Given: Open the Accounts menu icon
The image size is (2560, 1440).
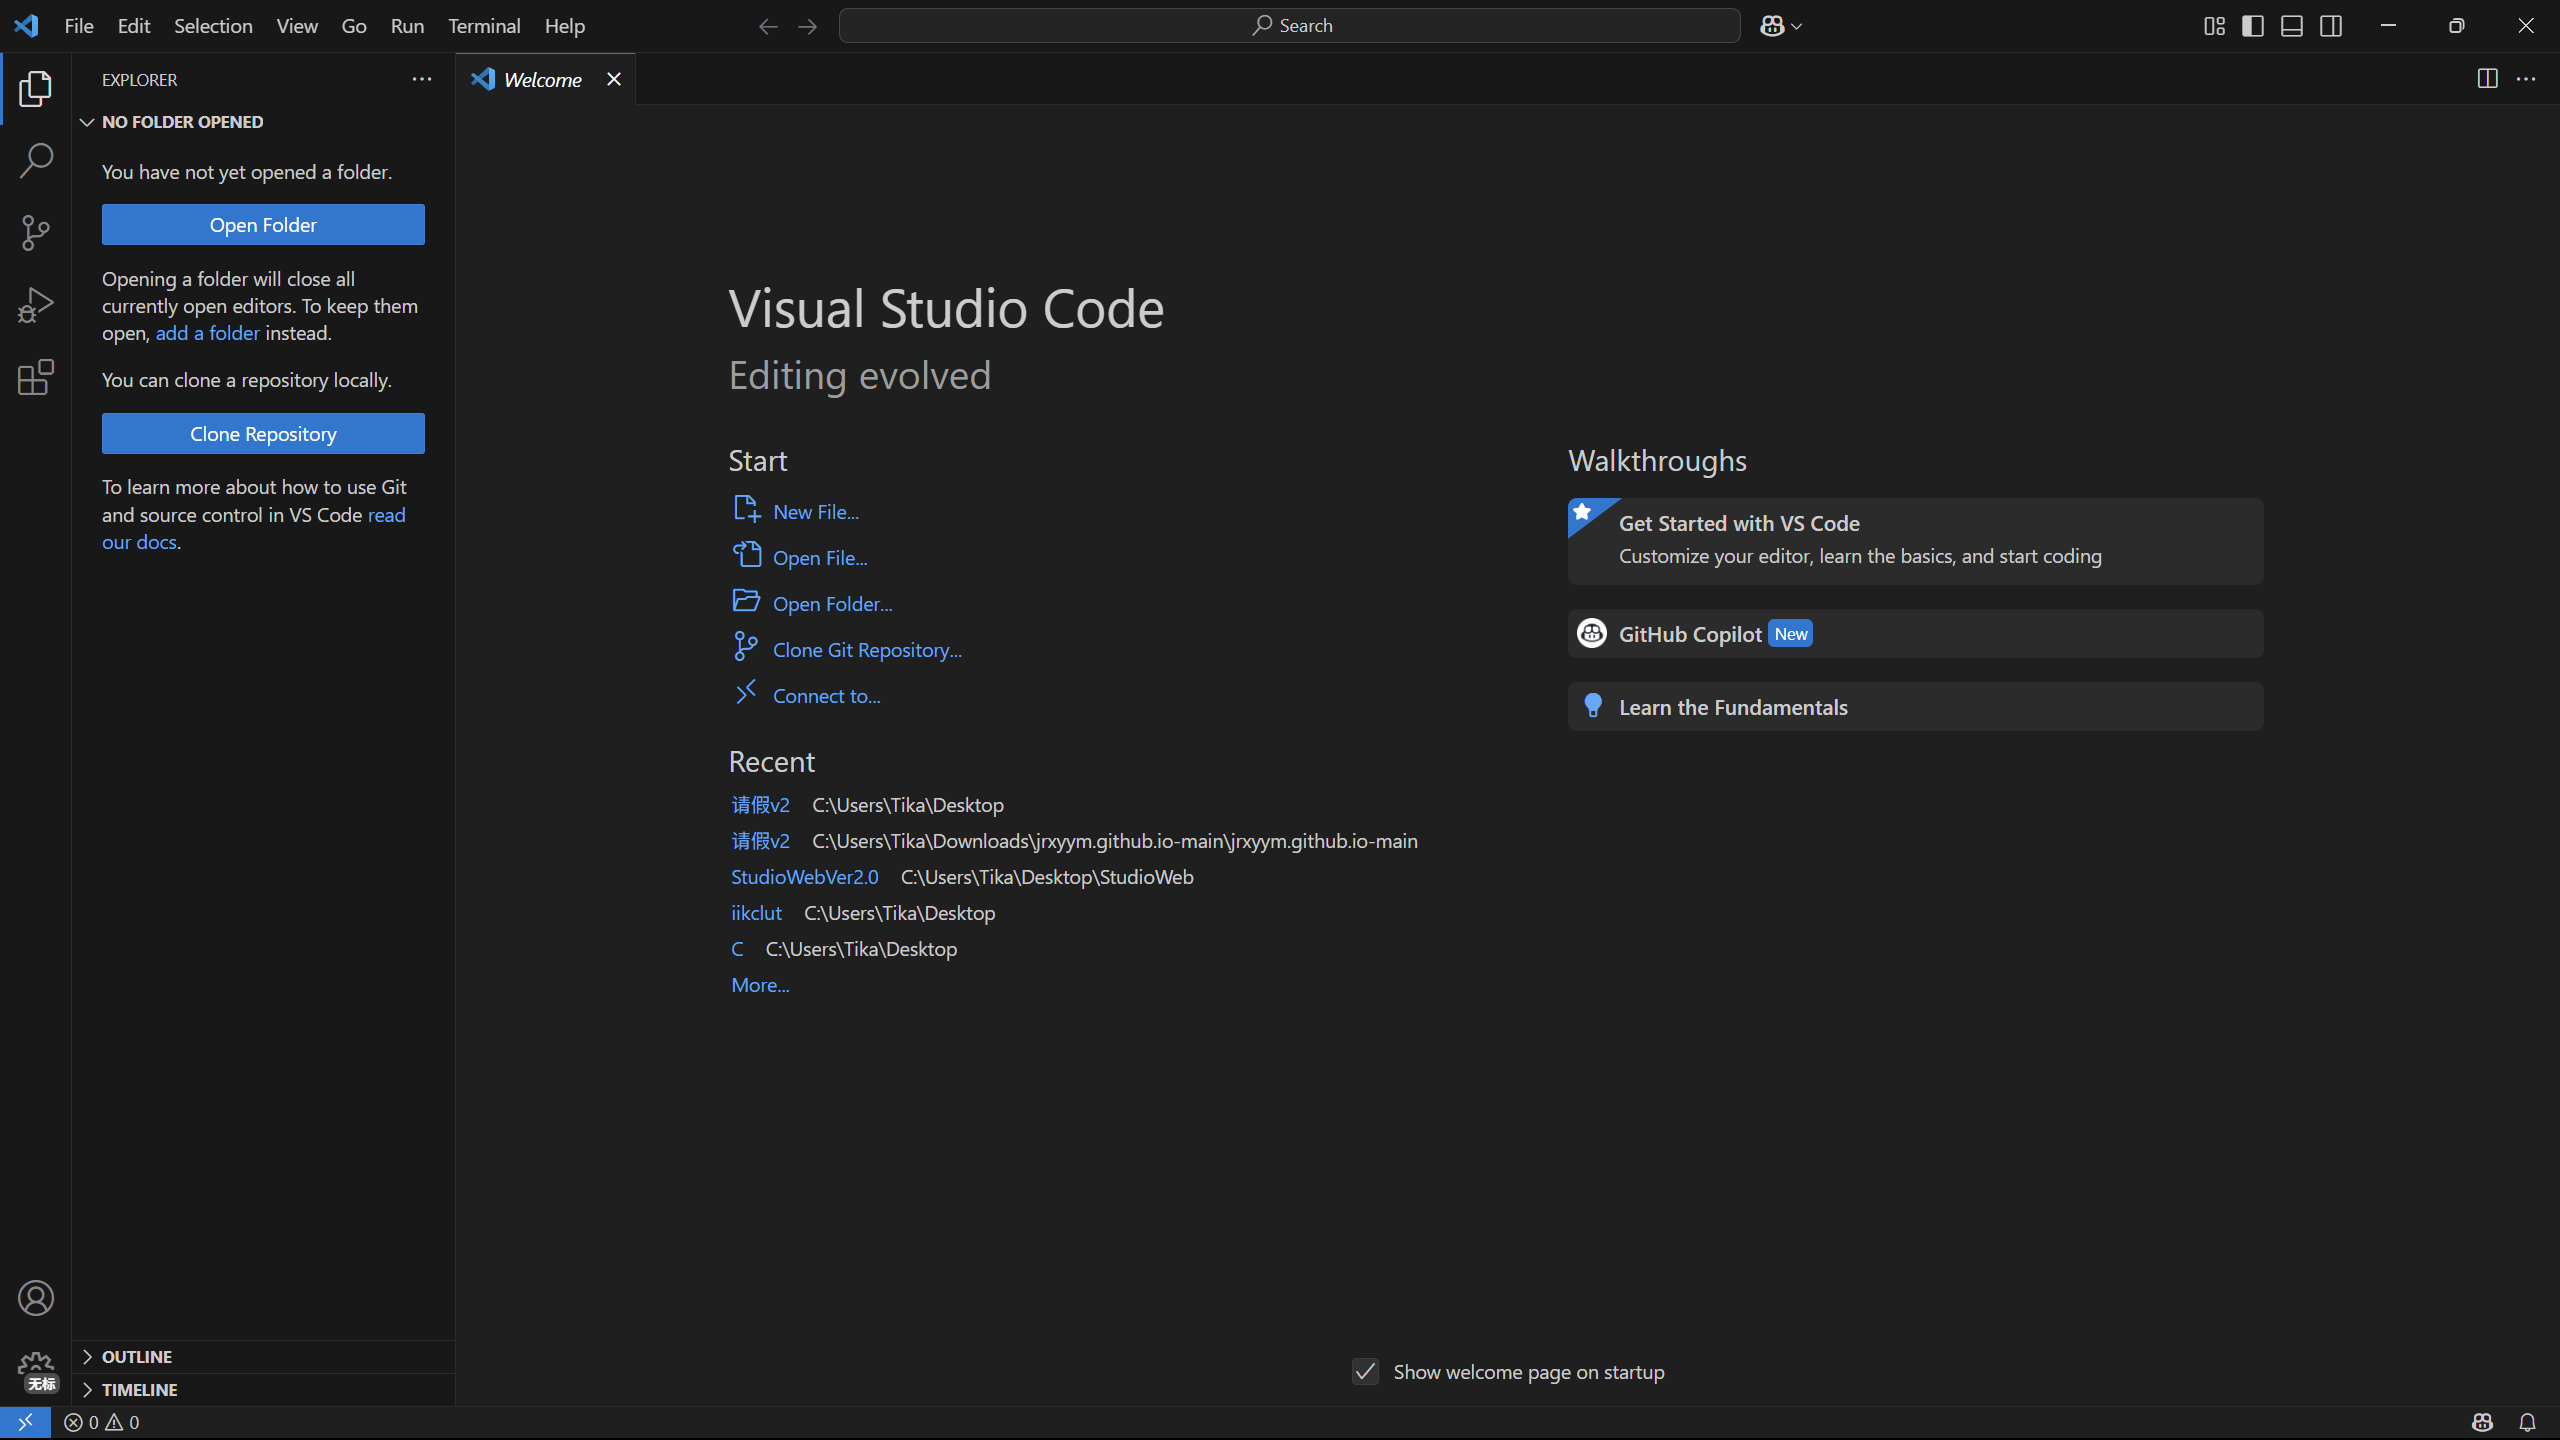Looking at the screenshot, I should point(36,1298).
